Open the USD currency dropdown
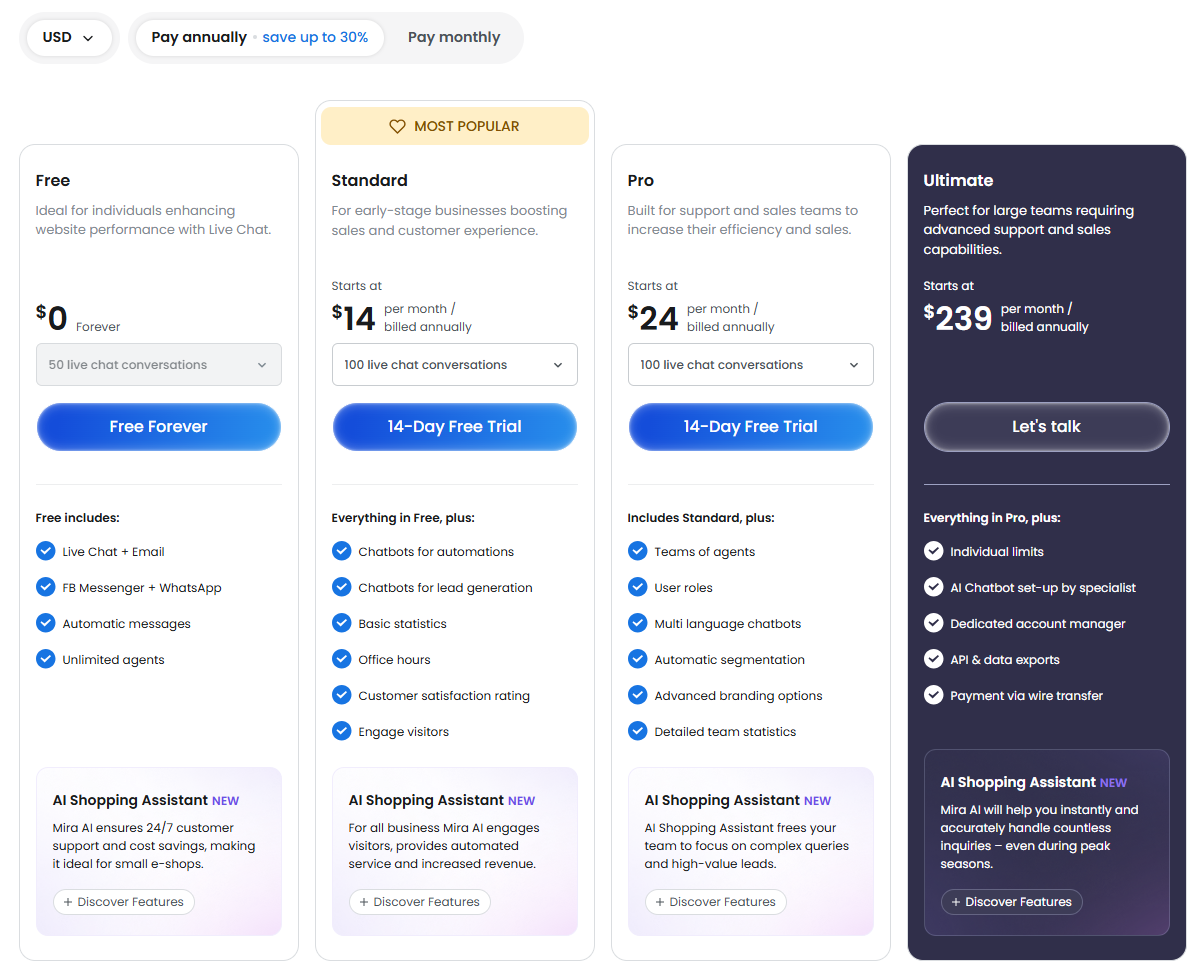Screen dimensions: 1196x966 pos(69,37)
